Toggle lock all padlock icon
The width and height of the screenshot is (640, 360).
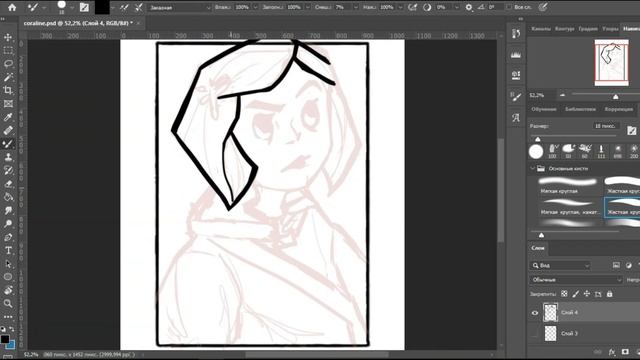tap(609, 294)
